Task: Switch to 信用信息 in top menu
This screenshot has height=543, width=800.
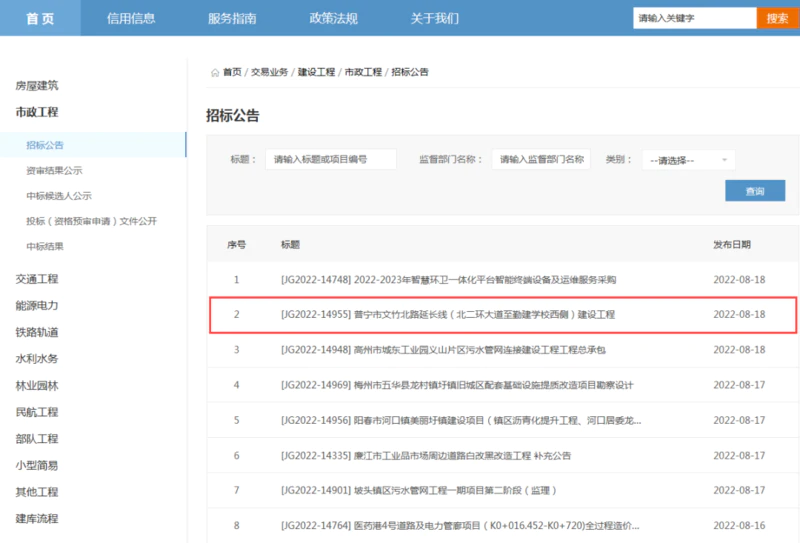Action: tap(131, 18)
